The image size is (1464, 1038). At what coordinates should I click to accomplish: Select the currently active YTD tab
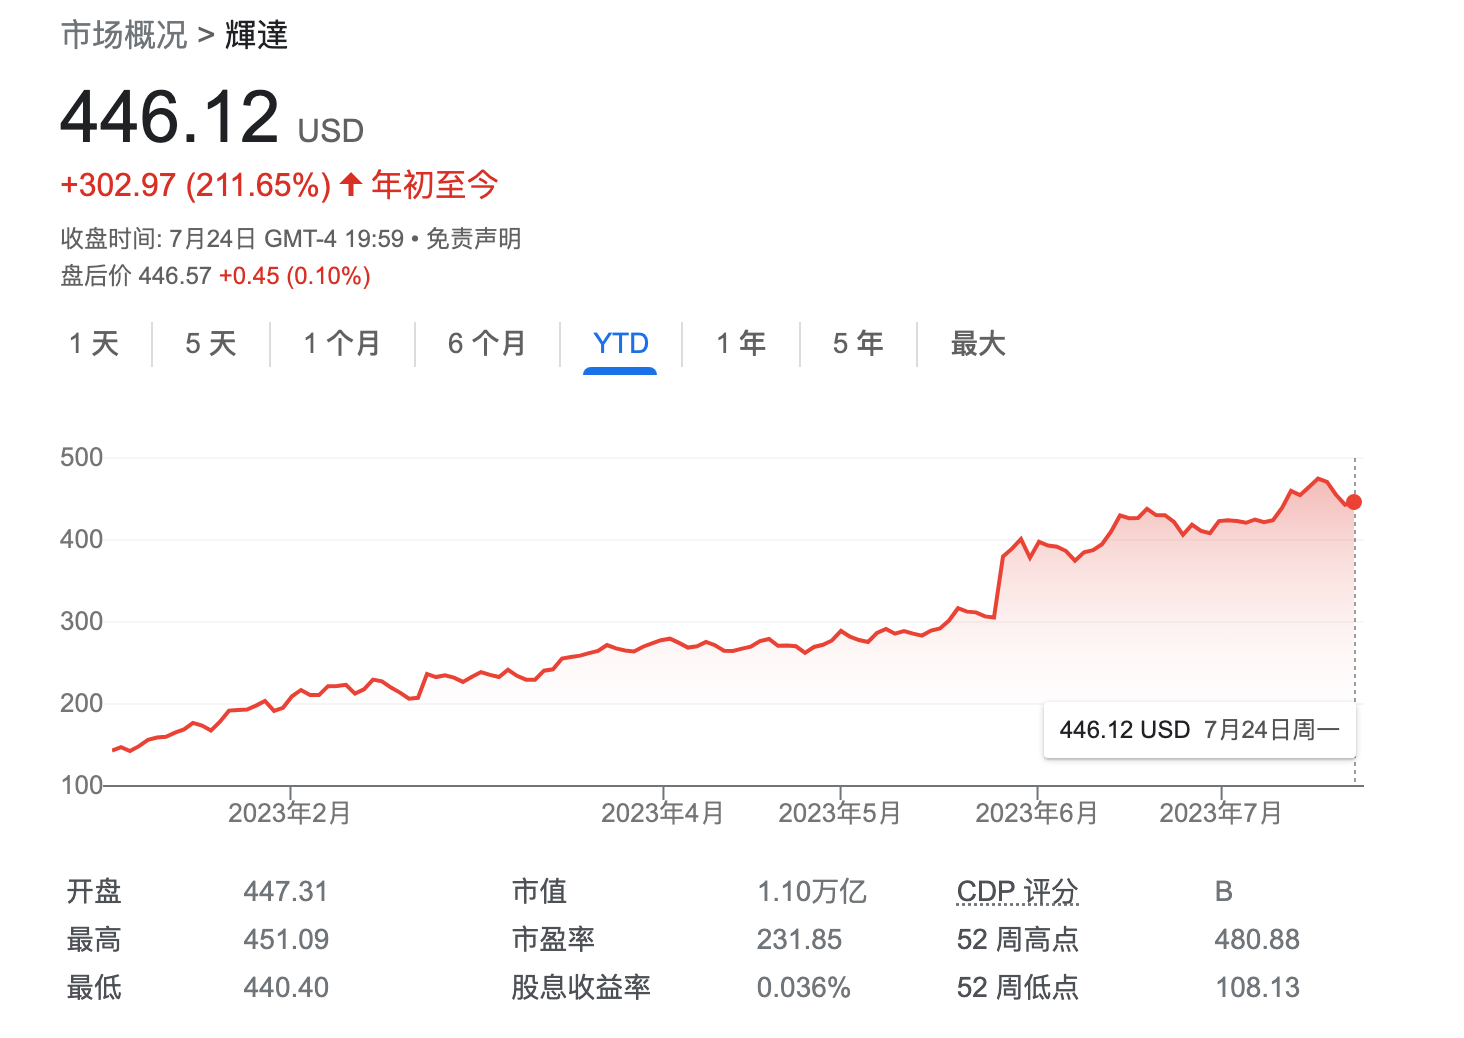click(x=621, y=343)
